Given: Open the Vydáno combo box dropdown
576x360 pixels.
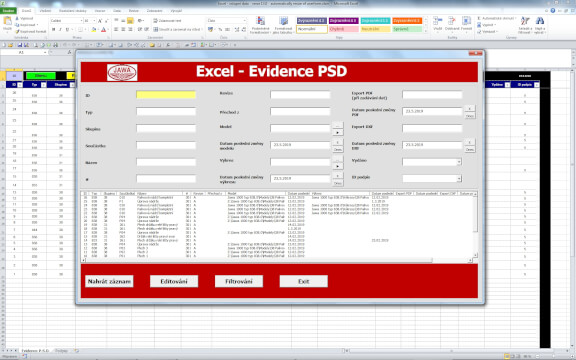Looking at the screenshot, I should coord(459,162).
